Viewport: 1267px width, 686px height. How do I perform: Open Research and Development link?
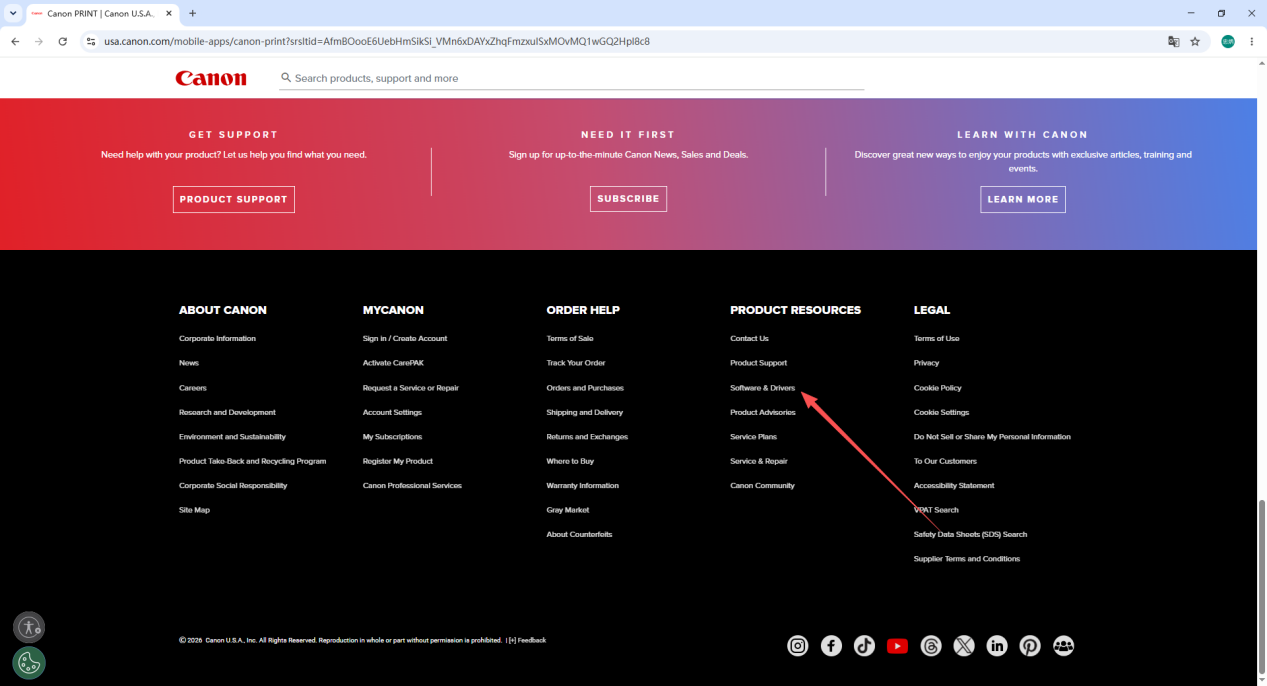[227, 412]
